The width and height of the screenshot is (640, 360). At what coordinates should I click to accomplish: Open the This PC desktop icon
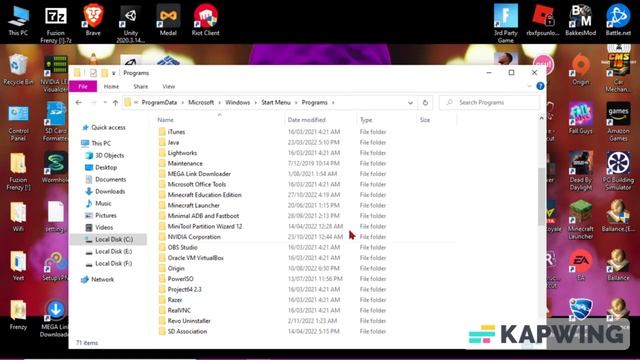click(x=18, y=20)
